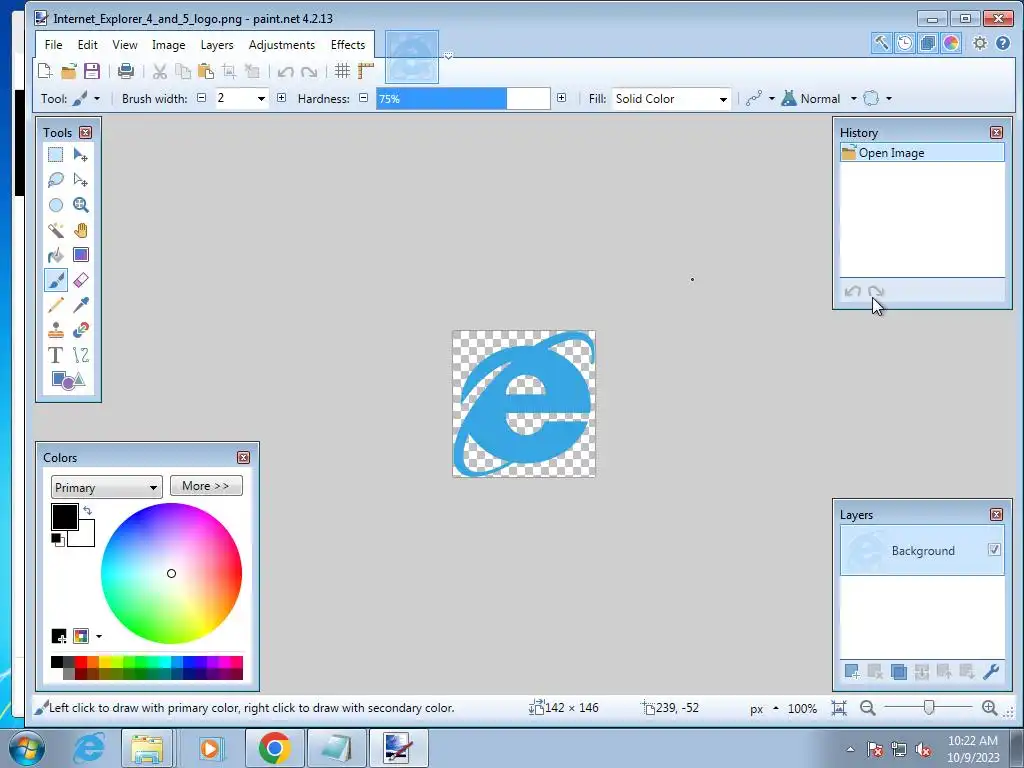Image resolution: width=1024 pixels, height=768 pixels.
Task: Select the Text tool
Action: [x=56, y=355]
